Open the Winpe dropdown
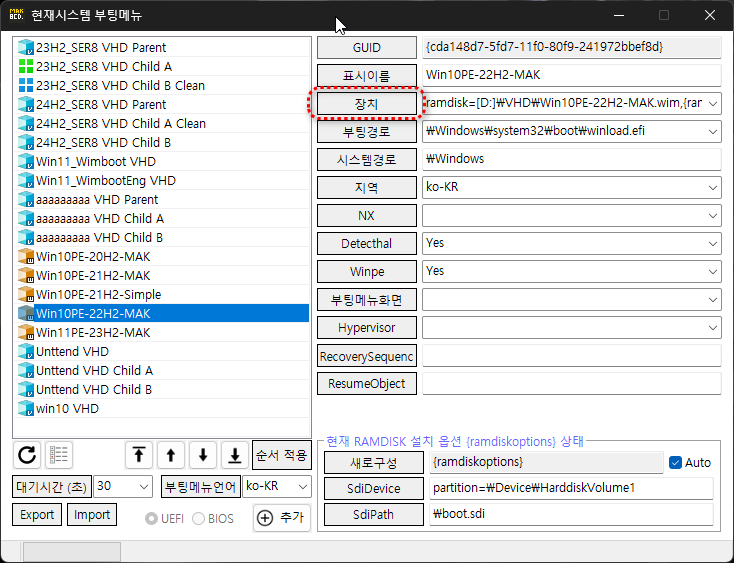Image resolution: width=734 pixels, height=563 pixels. click(712, 272)
